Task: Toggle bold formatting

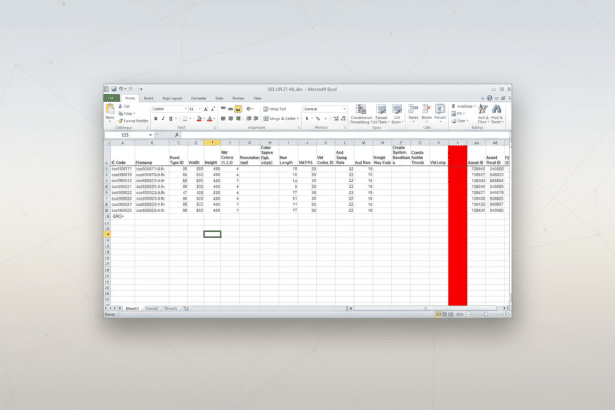Action: [156, 118]
